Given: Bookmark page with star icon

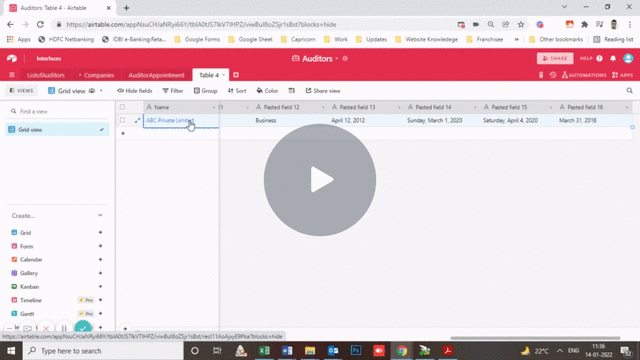Looking at the screenshot, I should click(x=521, y=24).
